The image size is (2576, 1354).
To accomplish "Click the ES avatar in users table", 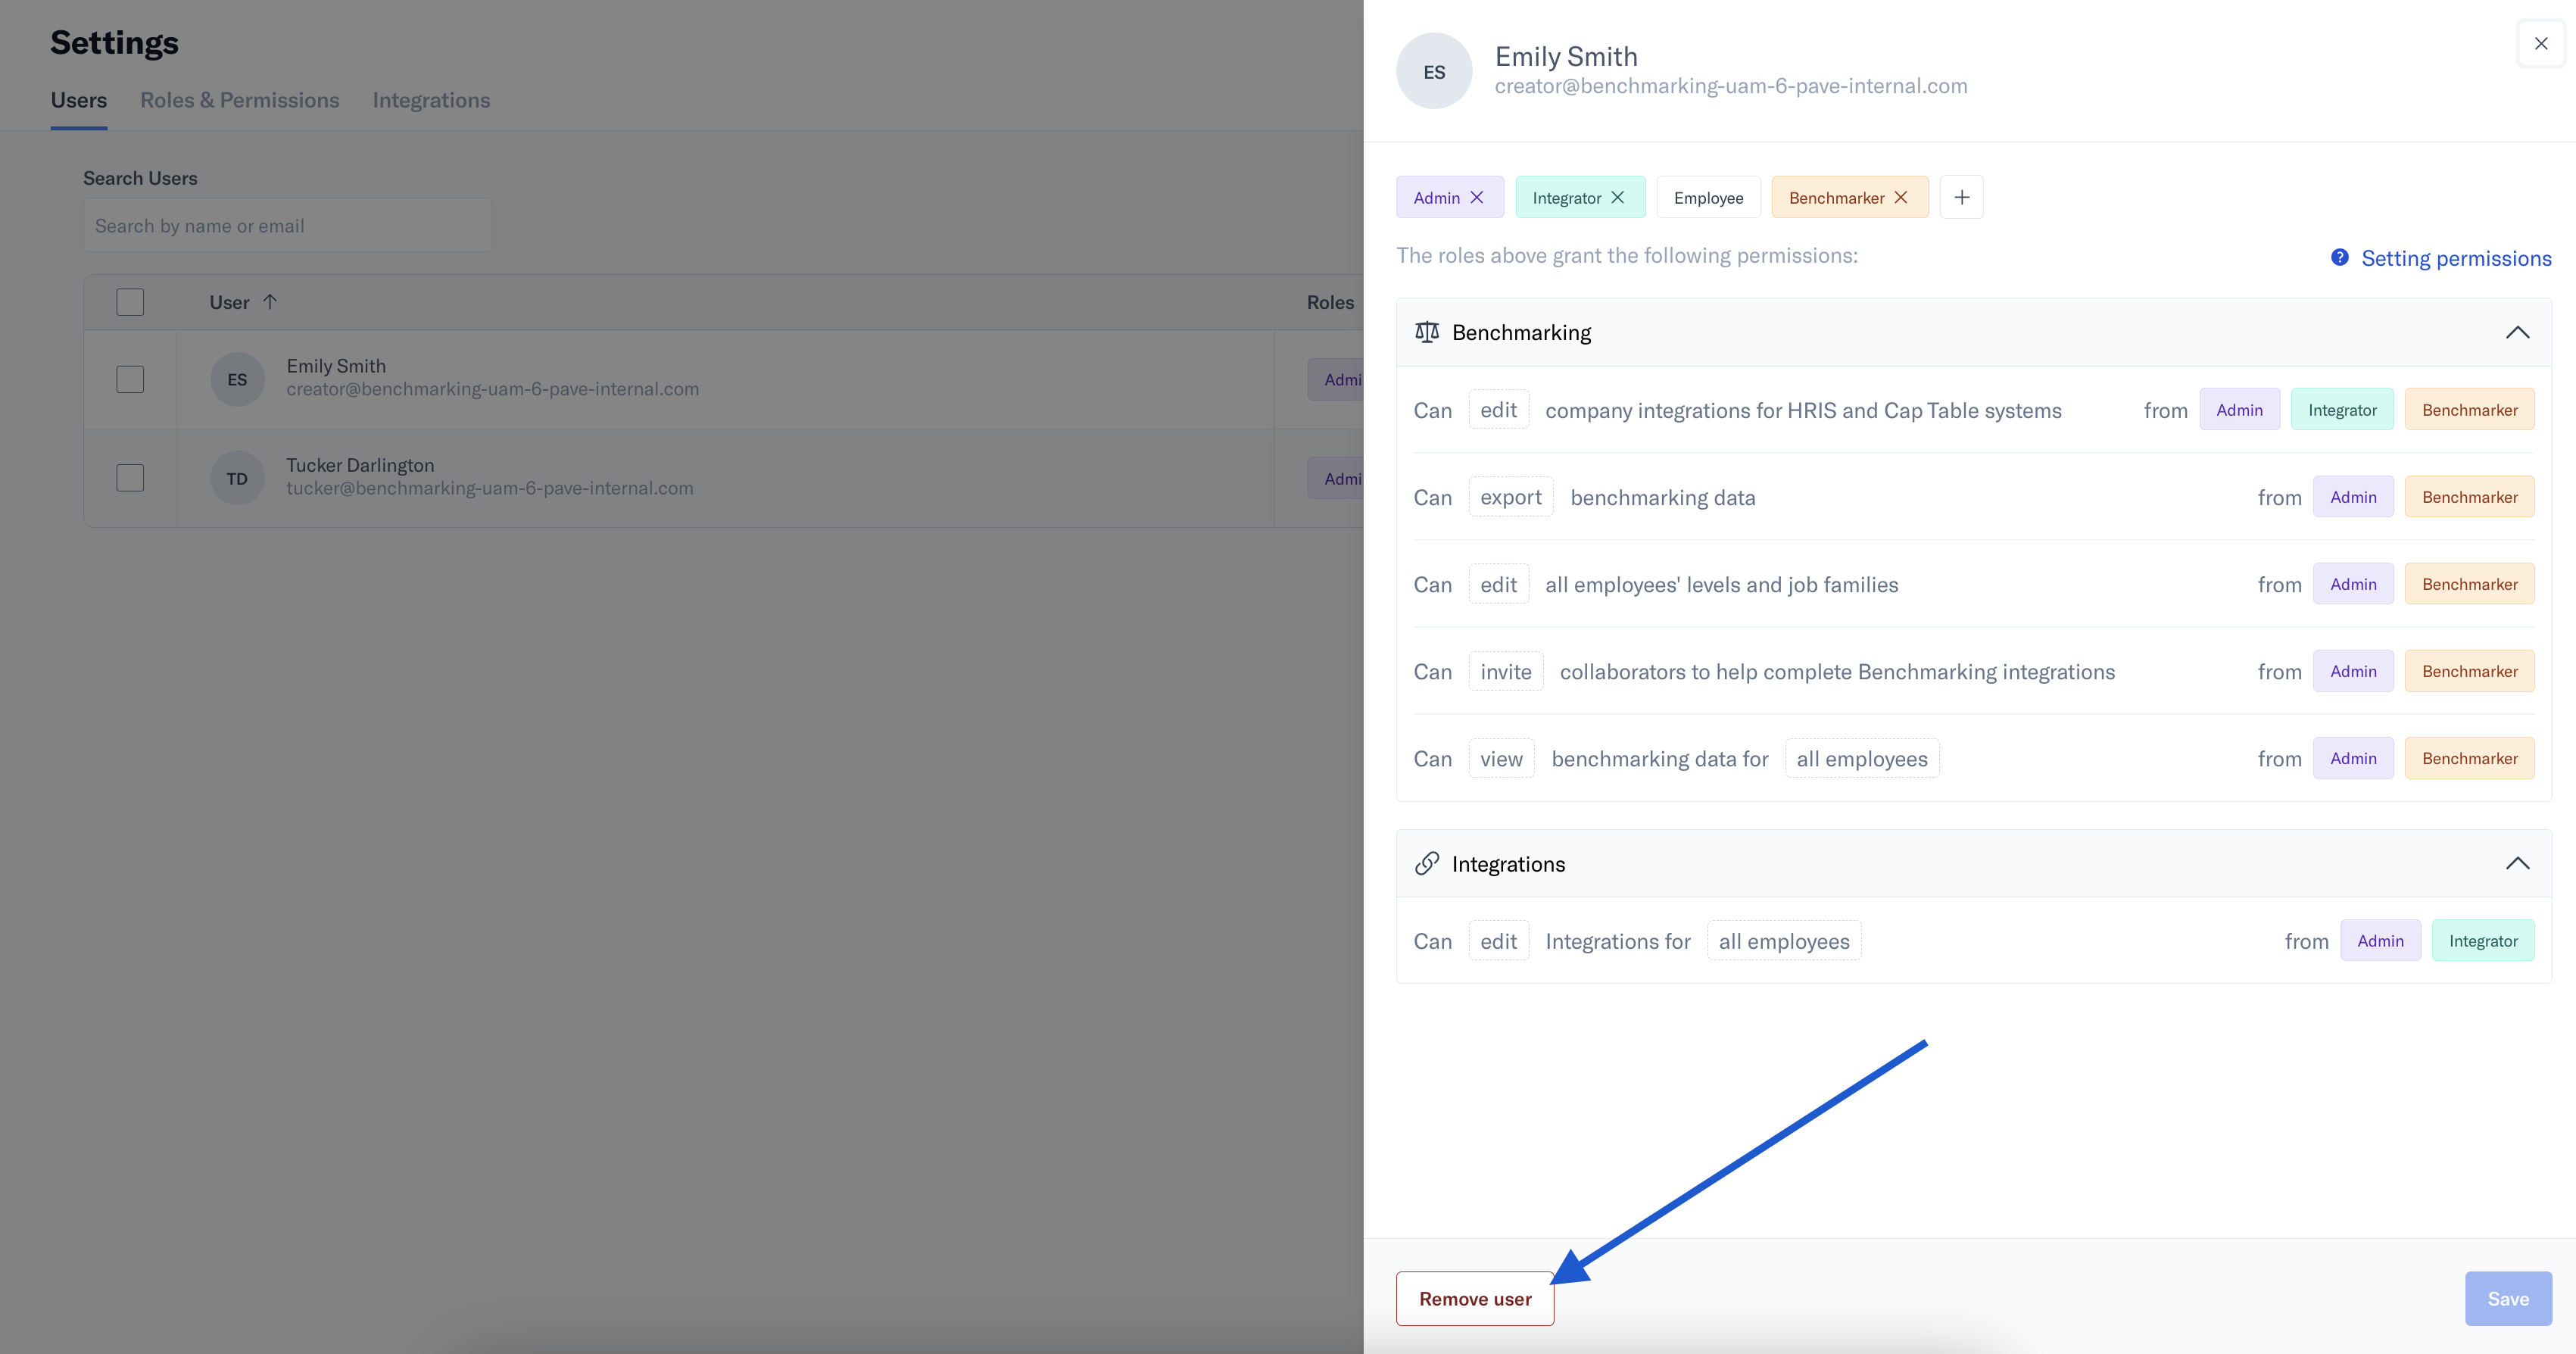I will [237, 380].
